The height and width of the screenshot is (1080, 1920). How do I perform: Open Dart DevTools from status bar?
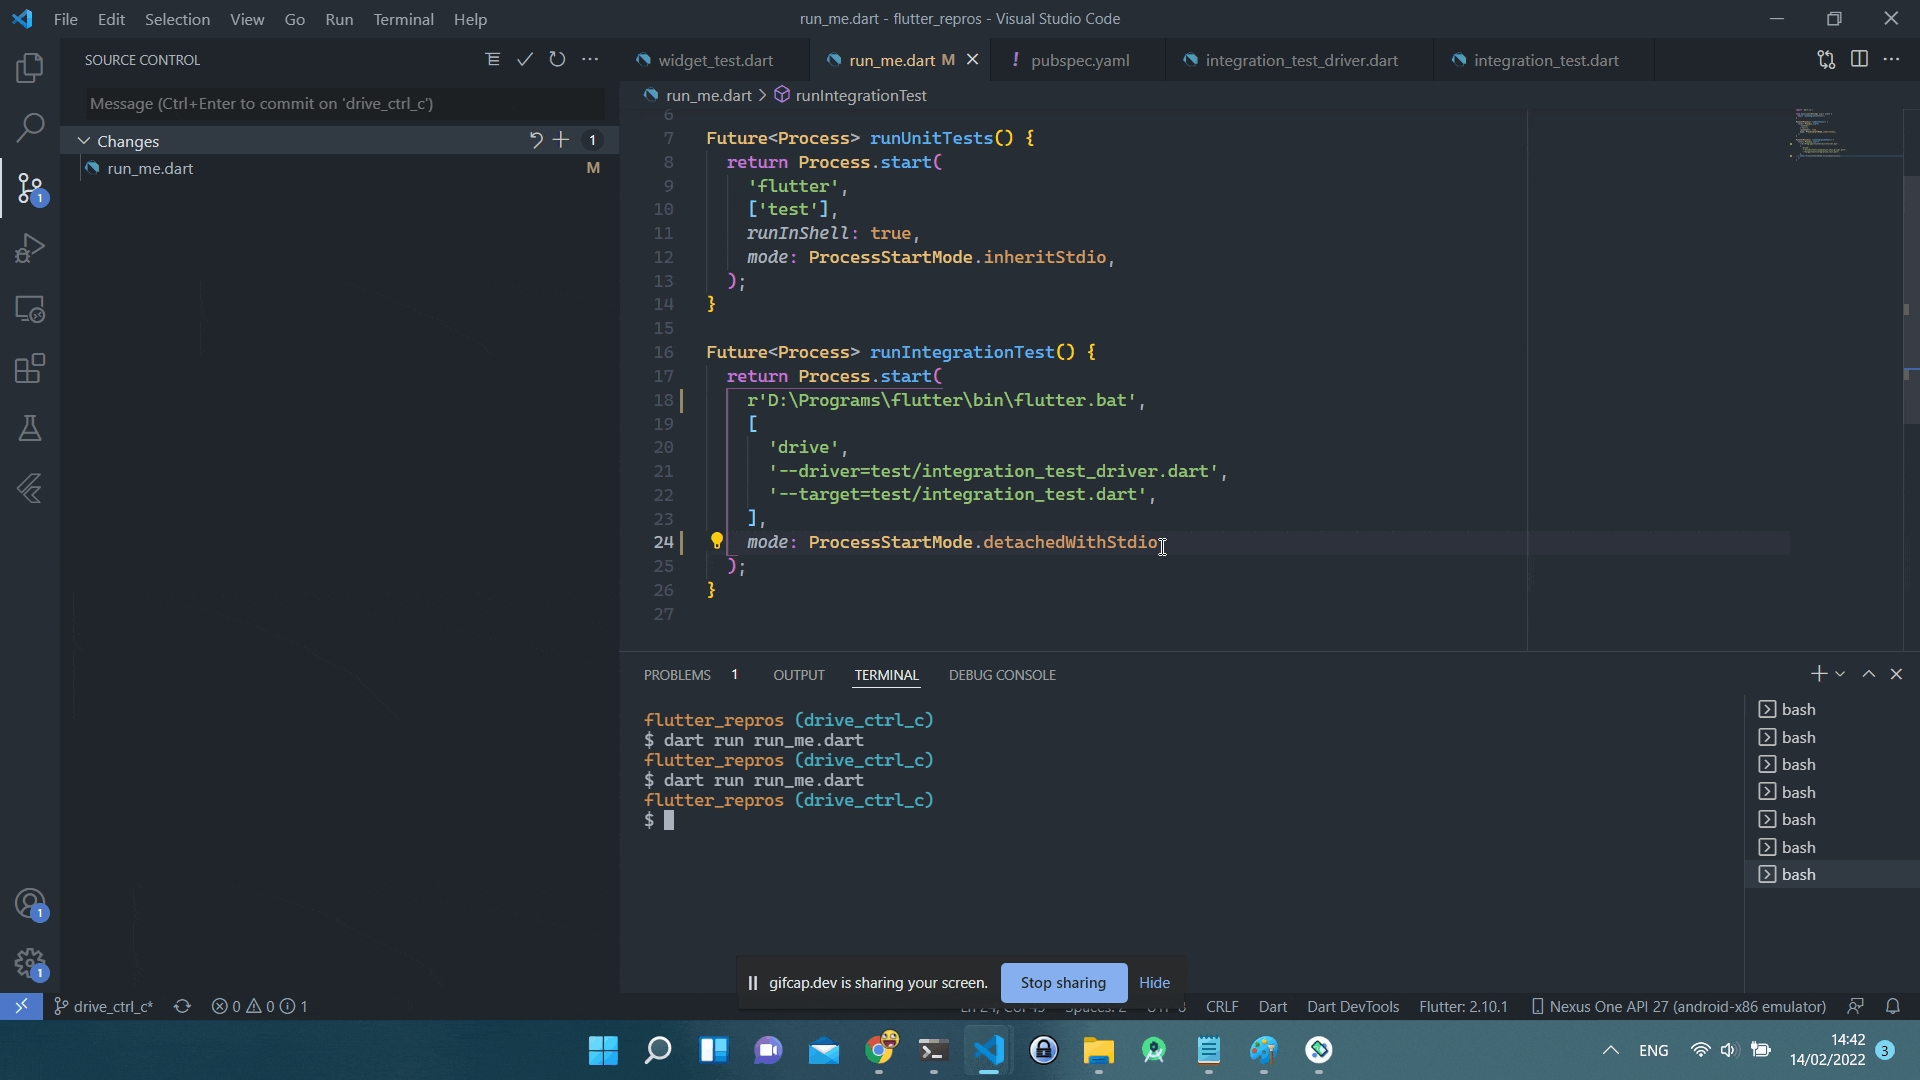(1352, 1007)
